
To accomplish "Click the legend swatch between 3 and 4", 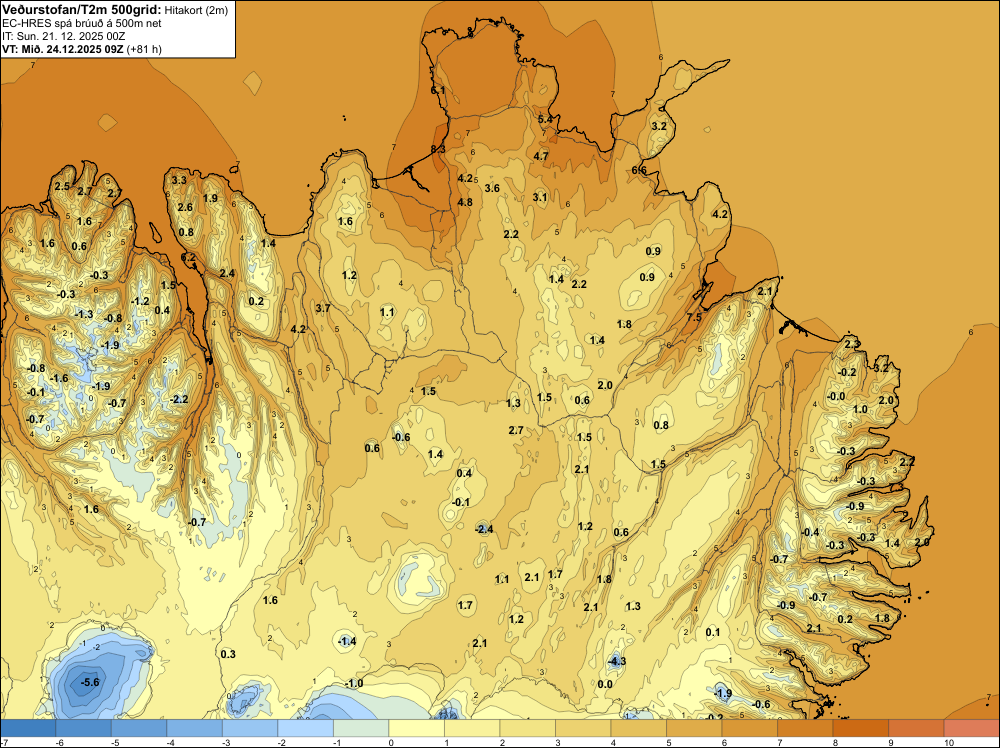I will pyautogui.click(x=583, y=728).
